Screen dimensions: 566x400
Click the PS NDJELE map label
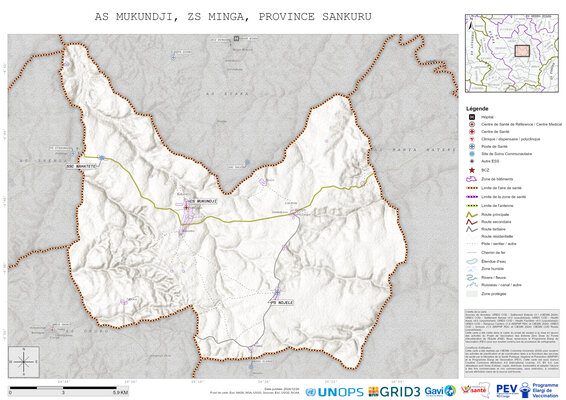282,303
